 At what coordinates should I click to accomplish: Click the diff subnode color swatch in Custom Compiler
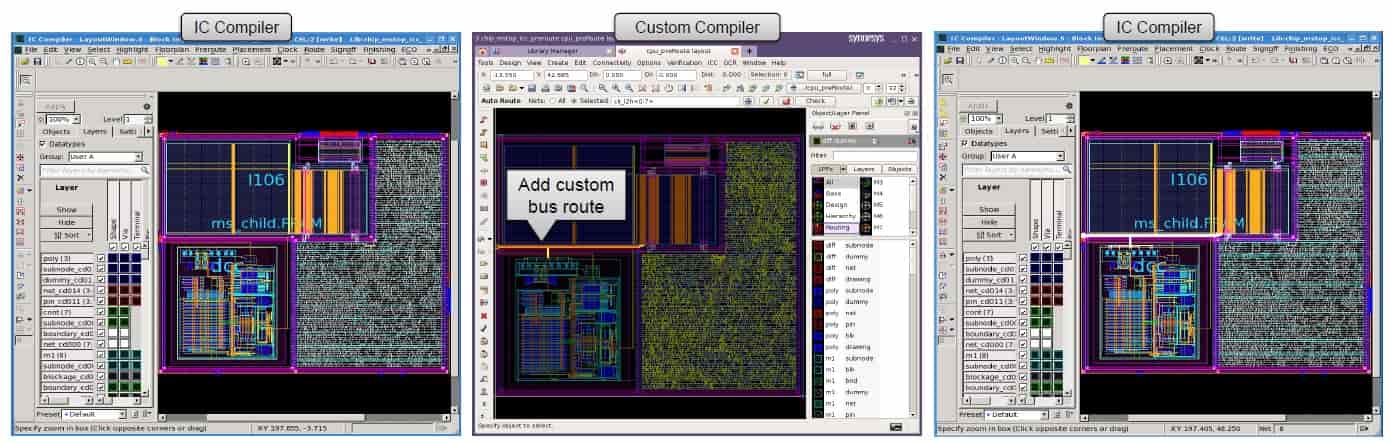tap(818, 244)
